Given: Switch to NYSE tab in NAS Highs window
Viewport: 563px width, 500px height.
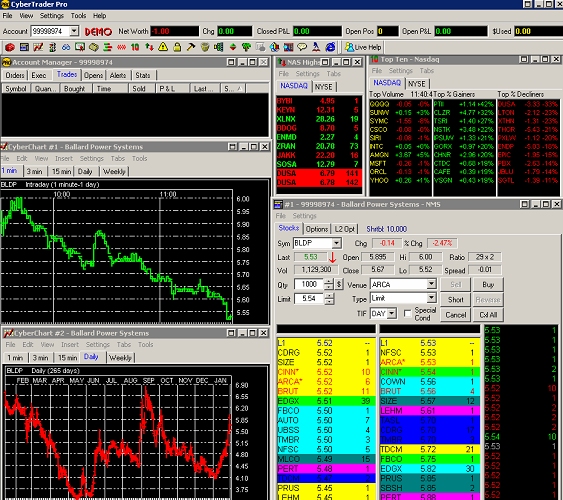Looking at the screenshot, I should [x=324, y=87].
